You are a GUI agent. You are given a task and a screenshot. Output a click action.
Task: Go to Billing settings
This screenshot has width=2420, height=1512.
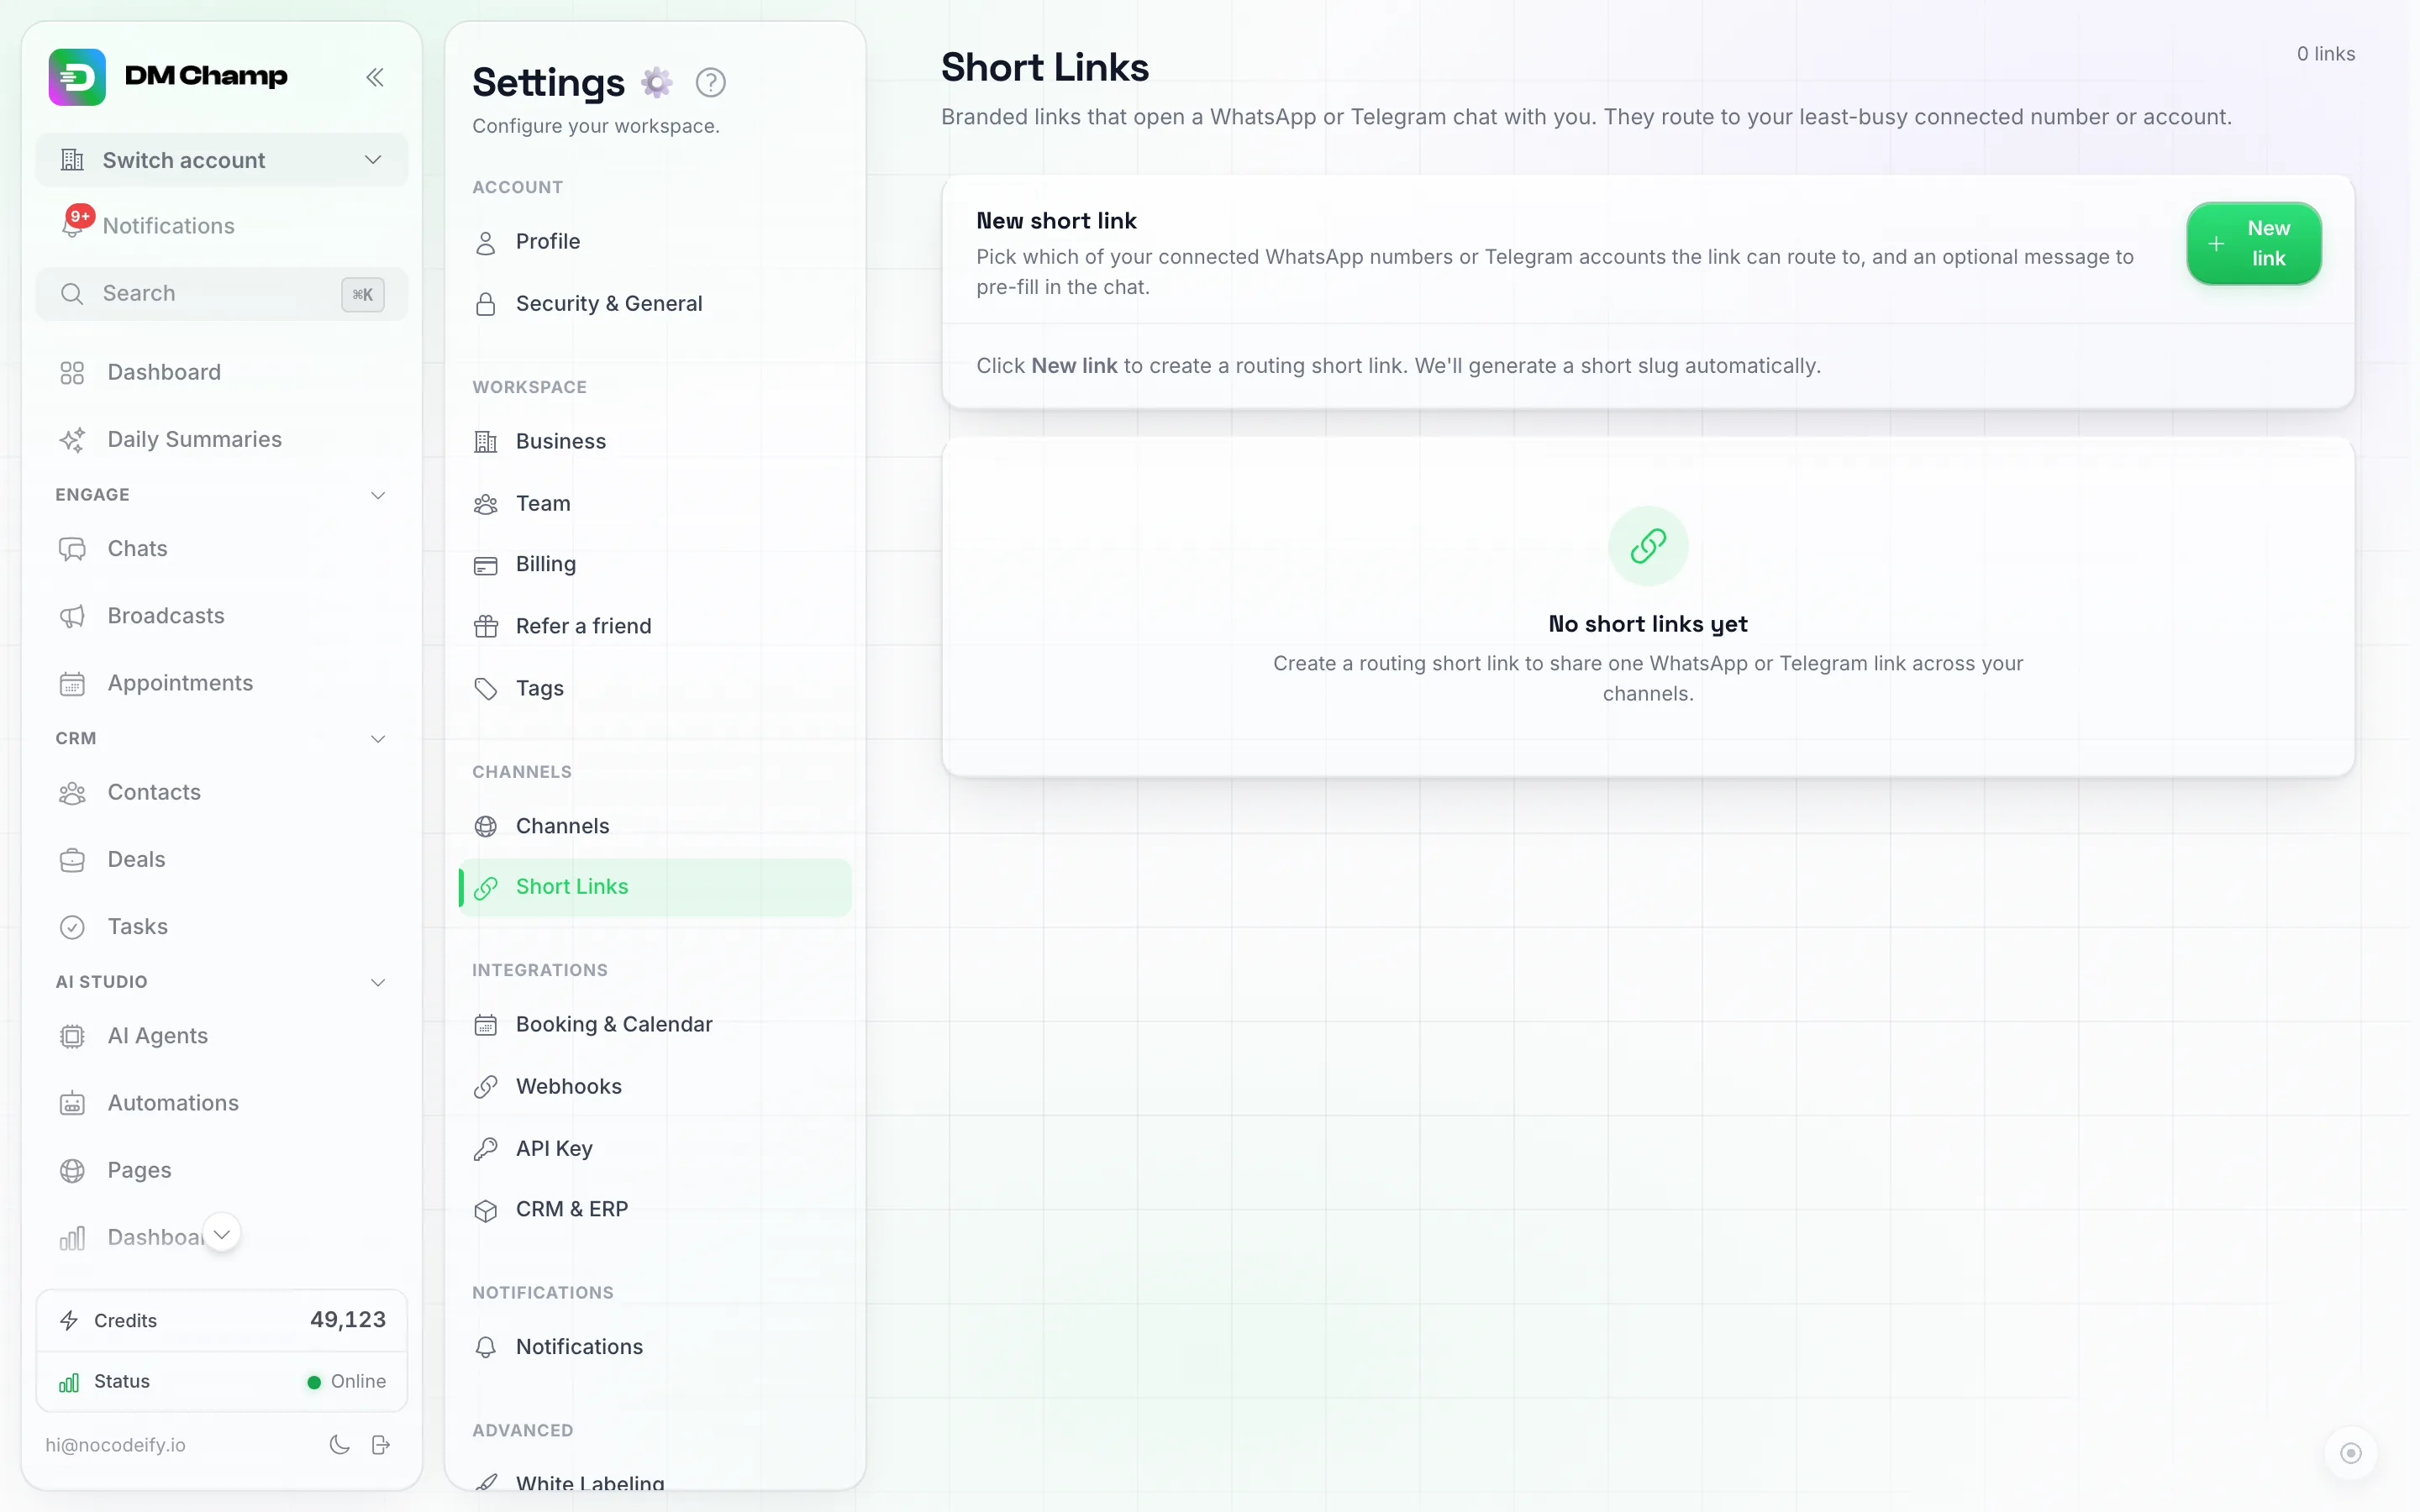coord(655,564)
